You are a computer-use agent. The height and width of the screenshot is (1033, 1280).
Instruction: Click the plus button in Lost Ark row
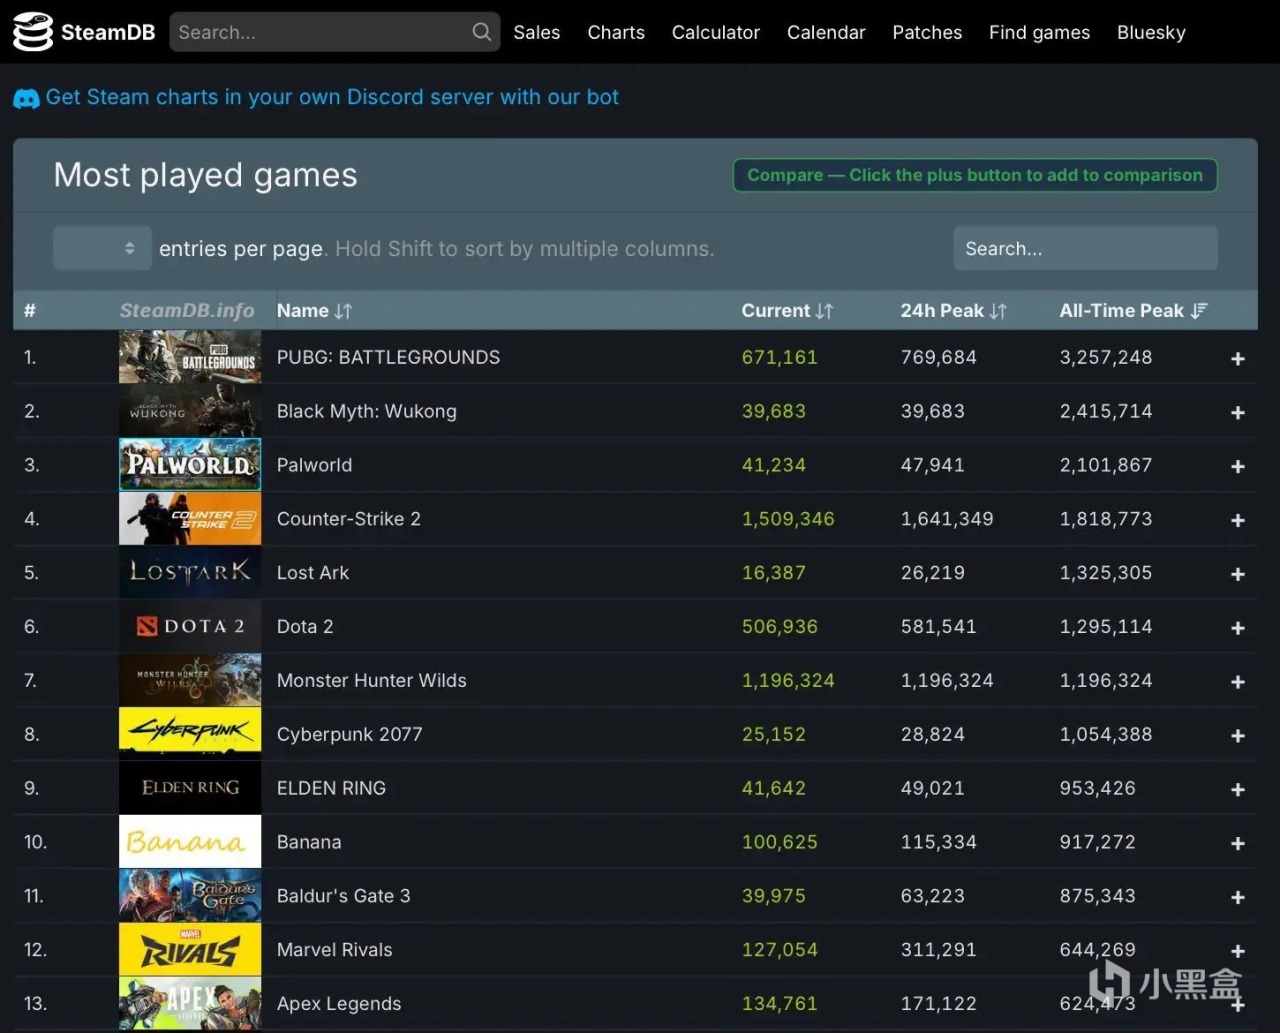[x=1237, y=575]
